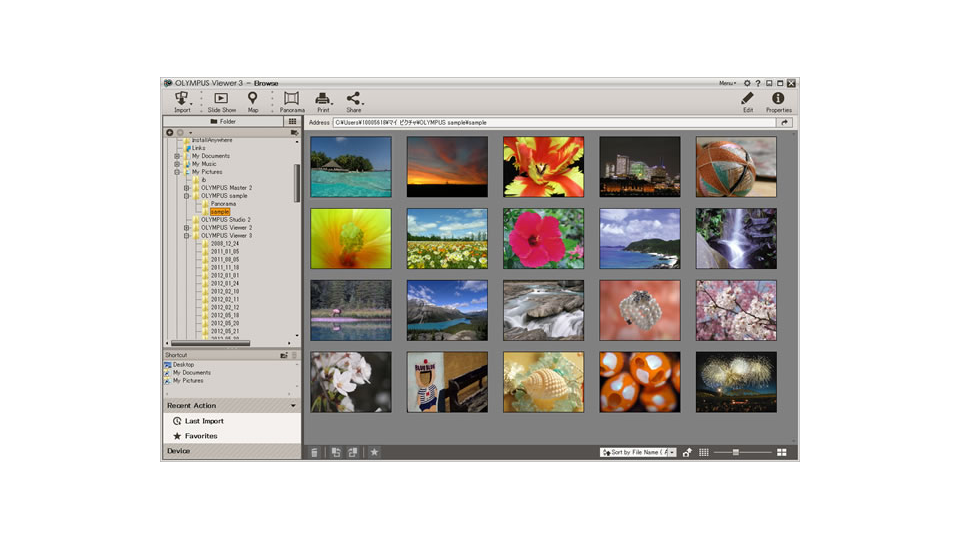
Task: Switch to Edit mode with pencil icon
Action: coord(748,102)
